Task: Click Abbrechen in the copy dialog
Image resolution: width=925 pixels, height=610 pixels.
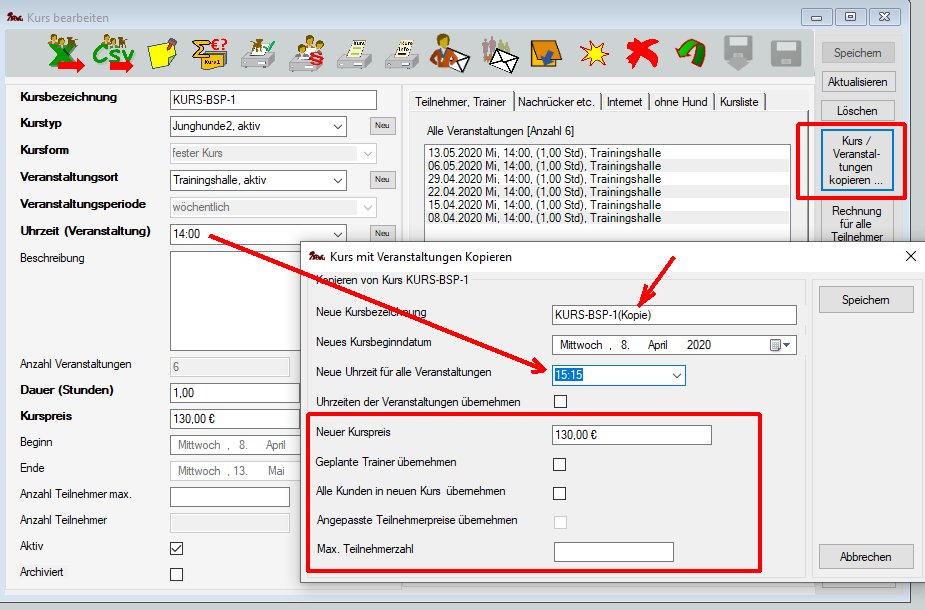Action: coord(865,556)
